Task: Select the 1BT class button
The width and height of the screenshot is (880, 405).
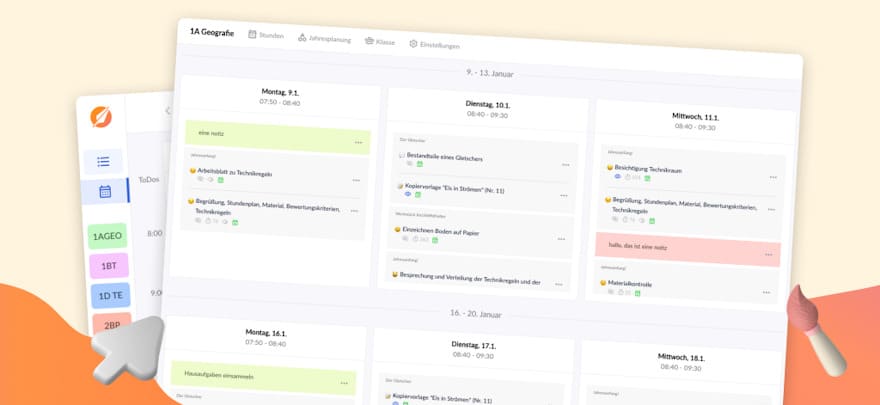Action: 108,266
